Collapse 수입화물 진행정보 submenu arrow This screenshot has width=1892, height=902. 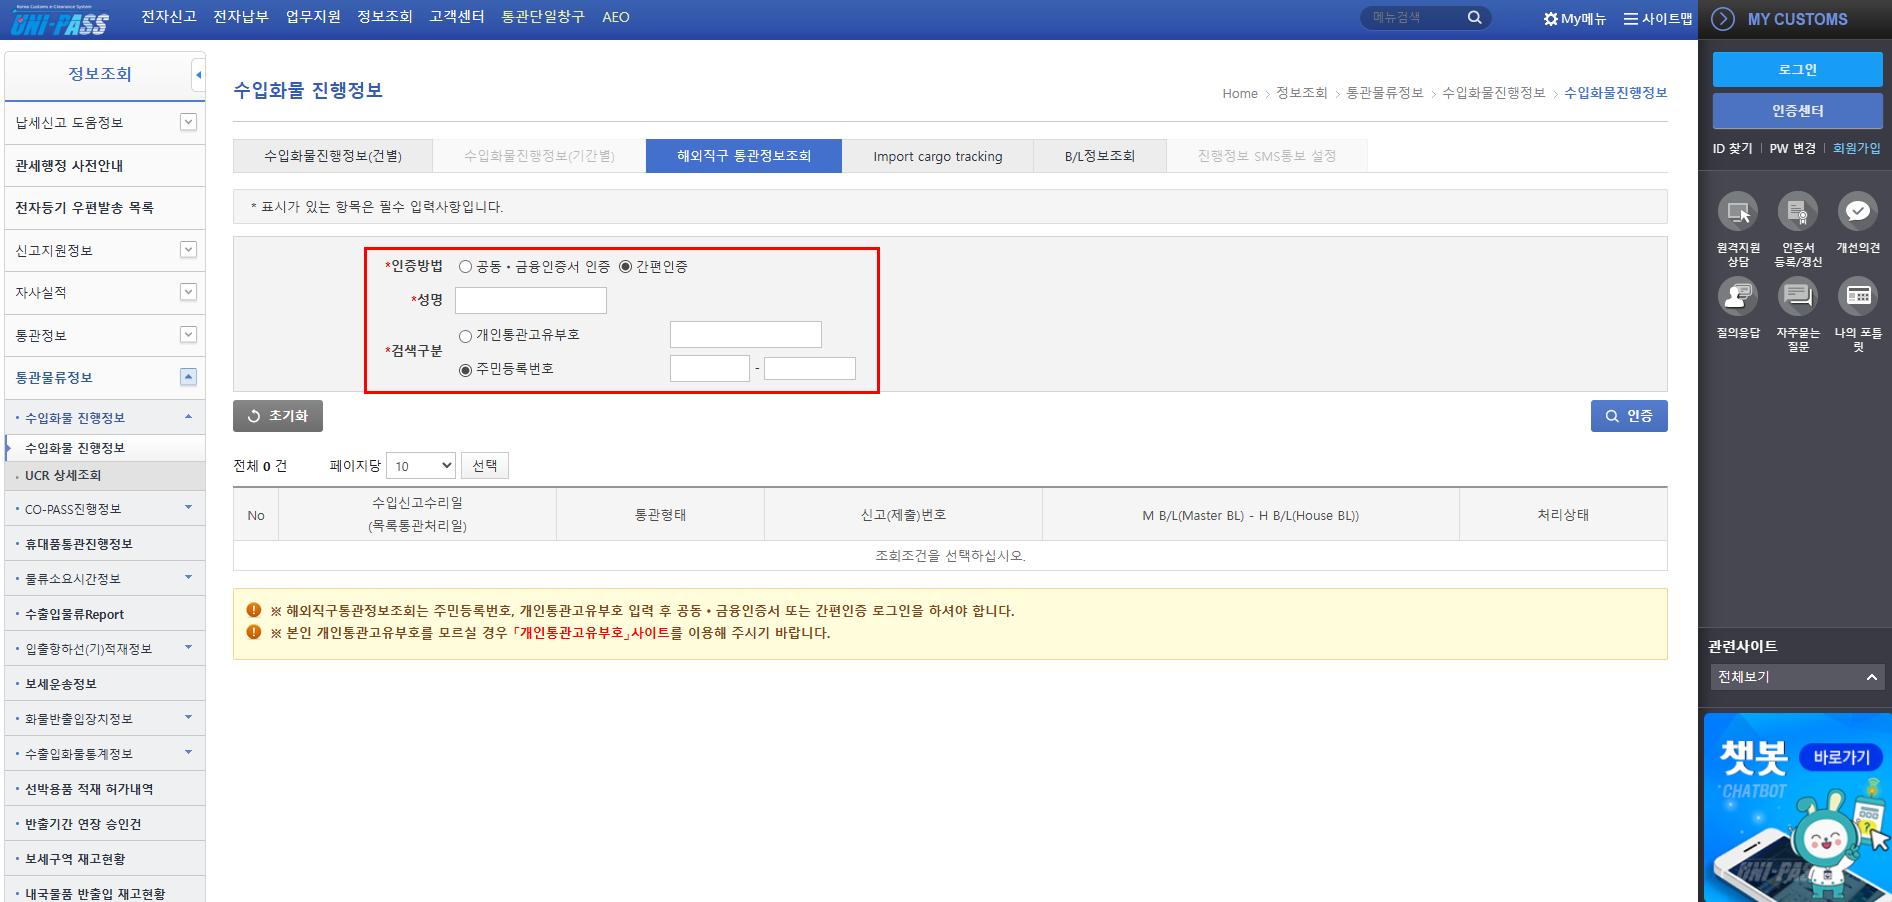(x=188, y=417)
